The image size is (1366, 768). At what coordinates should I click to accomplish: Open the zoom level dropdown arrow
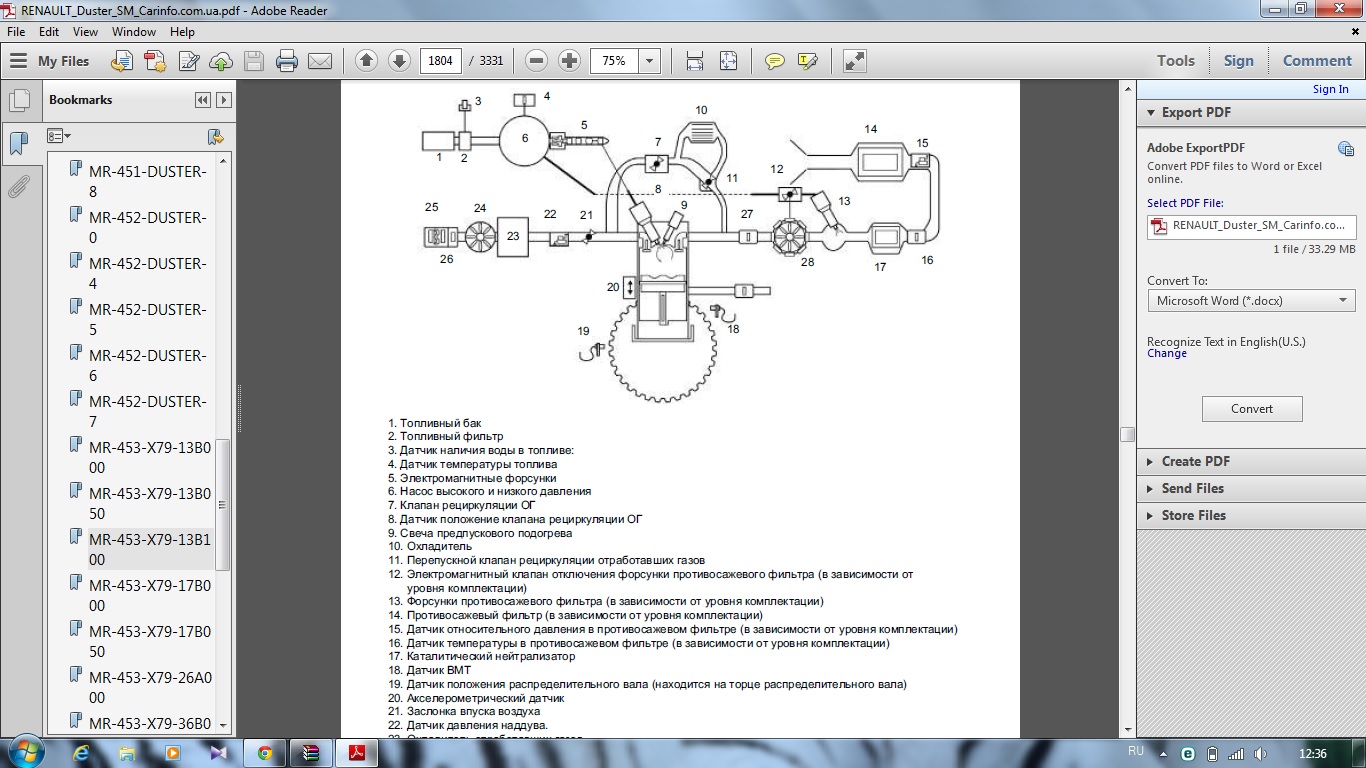click(x=650, y=61)
